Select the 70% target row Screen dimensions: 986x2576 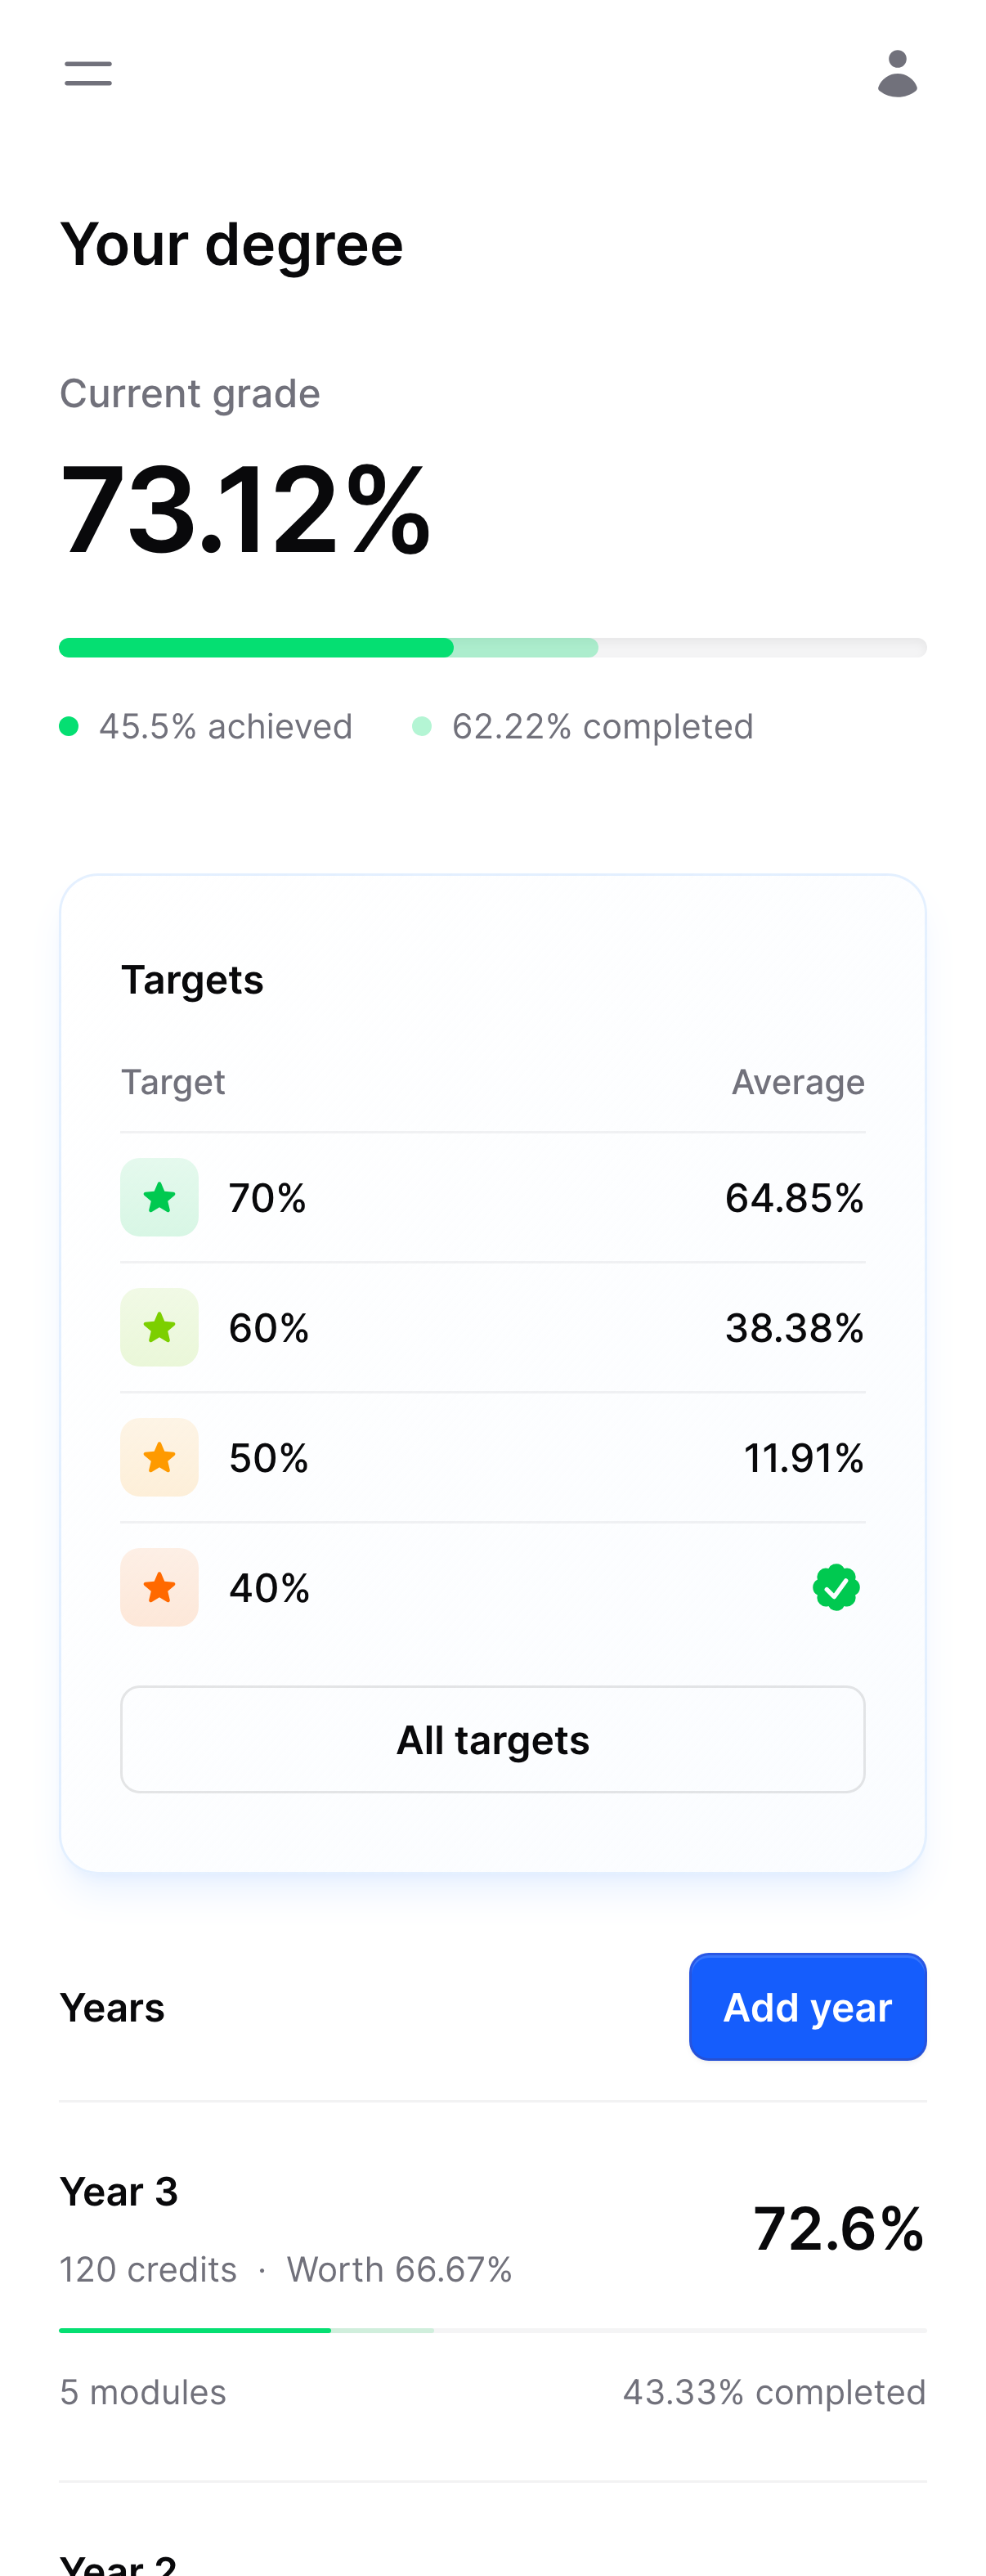tap(493, 1197)
